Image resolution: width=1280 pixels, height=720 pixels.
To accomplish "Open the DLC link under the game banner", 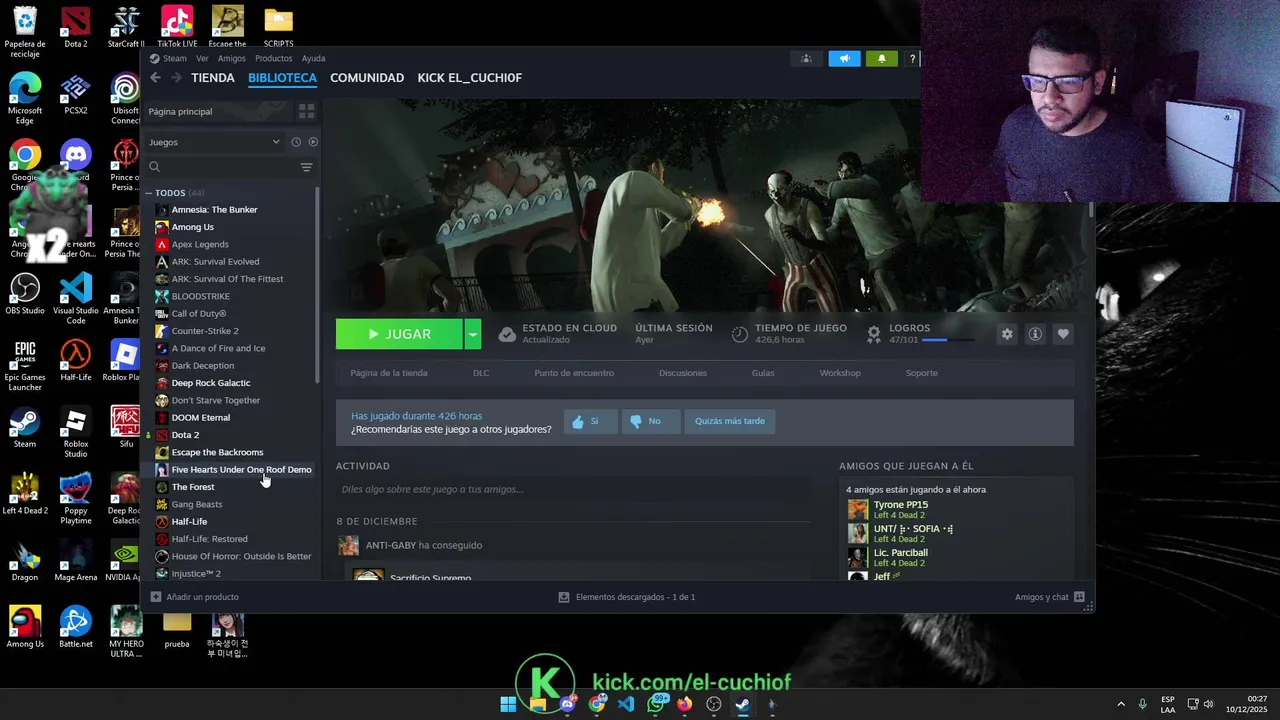I will pos(481,373).
